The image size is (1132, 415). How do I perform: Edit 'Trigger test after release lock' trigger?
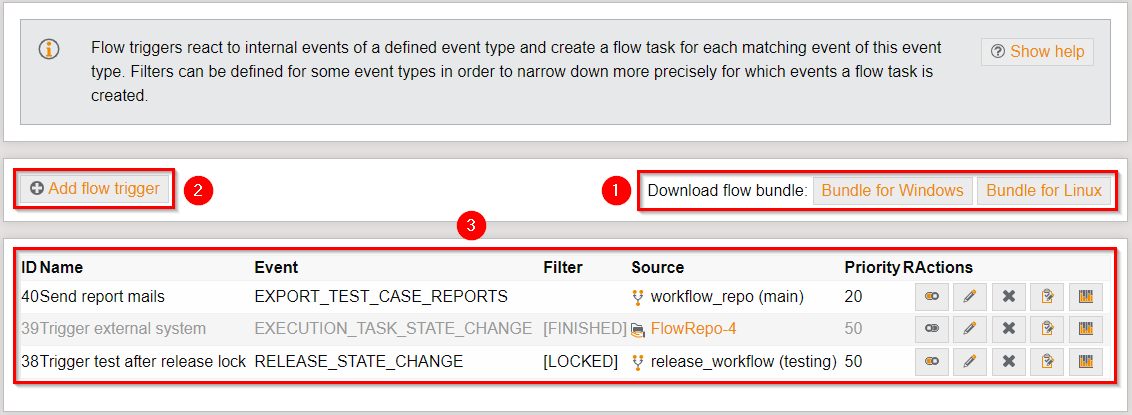point(969,361)
